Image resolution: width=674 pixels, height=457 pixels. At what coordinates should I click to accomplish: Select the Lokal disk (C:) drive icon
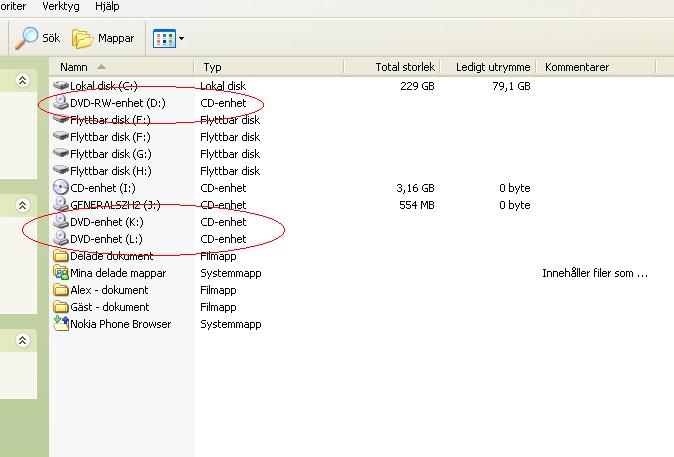click(61, 86)
